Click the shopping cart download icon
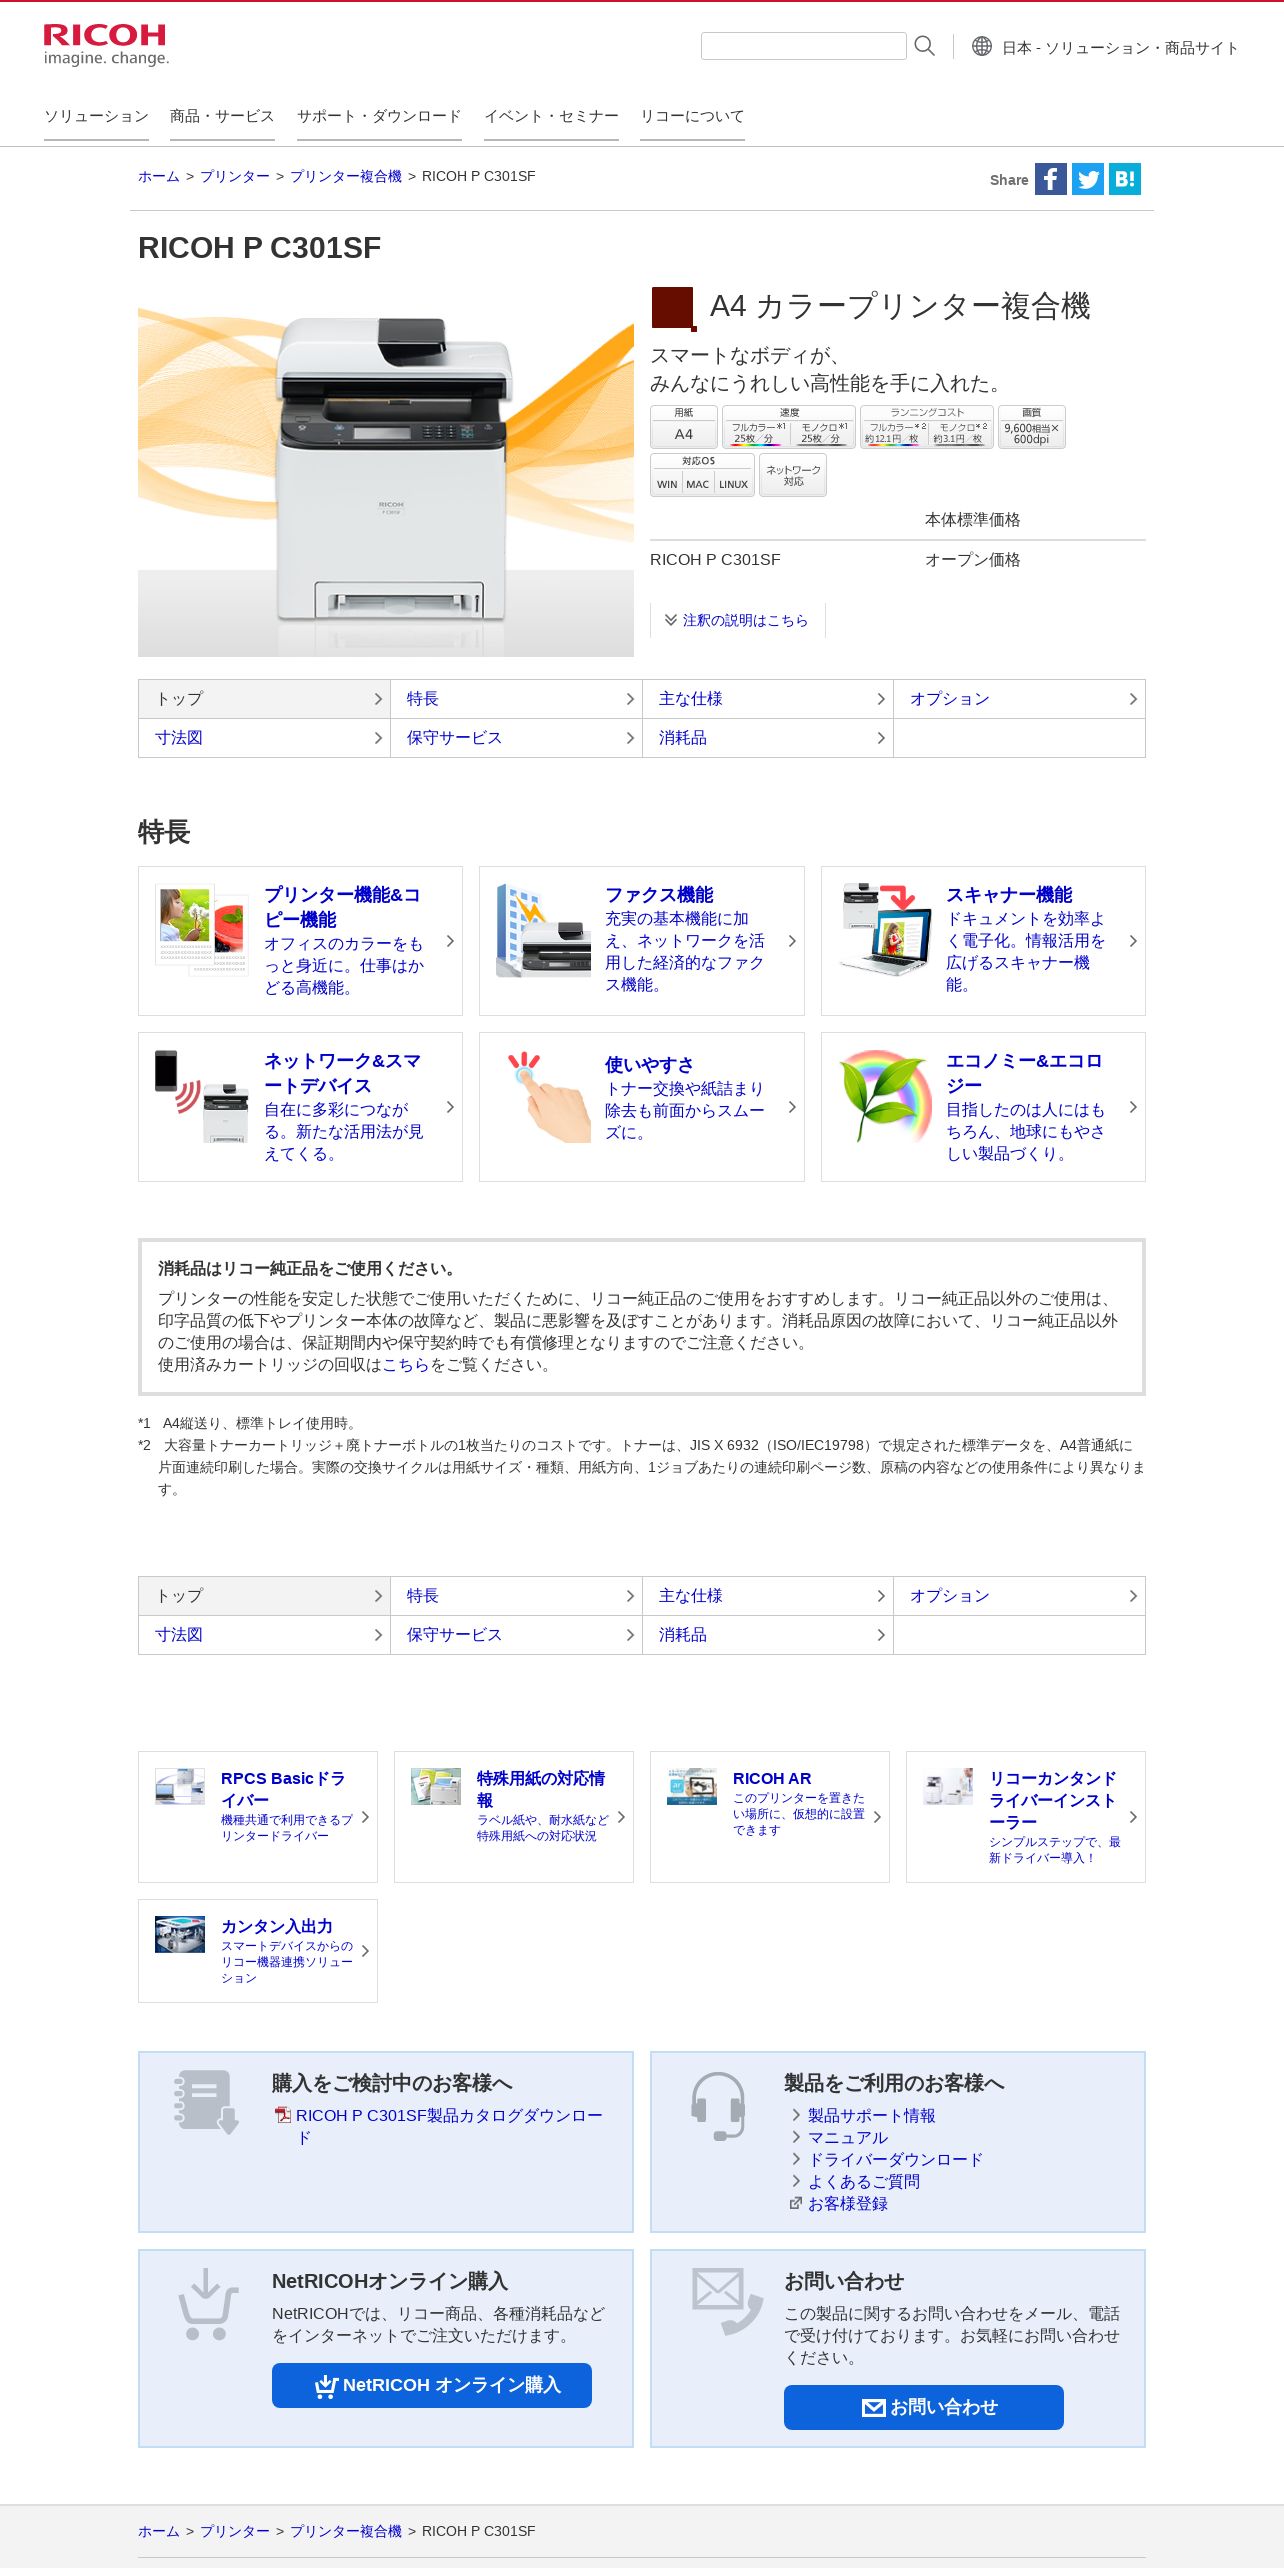The image size is (1284, 2568). coord(207,2303)
